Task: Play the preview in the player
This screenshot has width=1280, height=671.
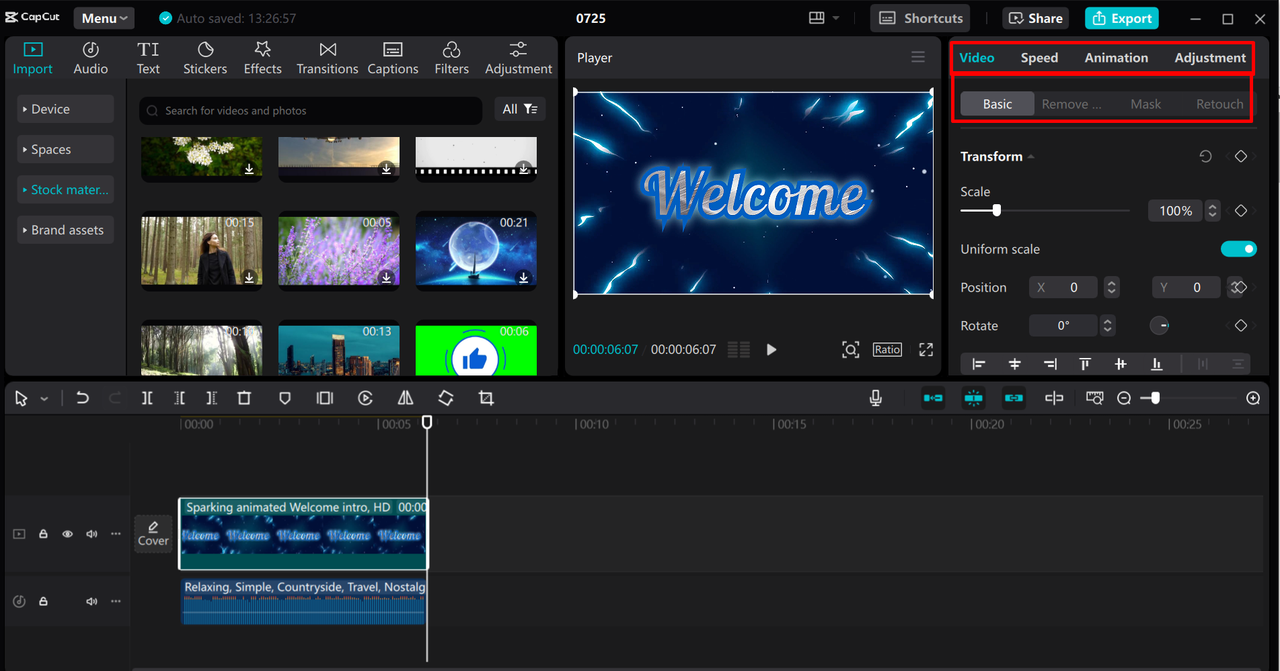Action: pos(771,350)
